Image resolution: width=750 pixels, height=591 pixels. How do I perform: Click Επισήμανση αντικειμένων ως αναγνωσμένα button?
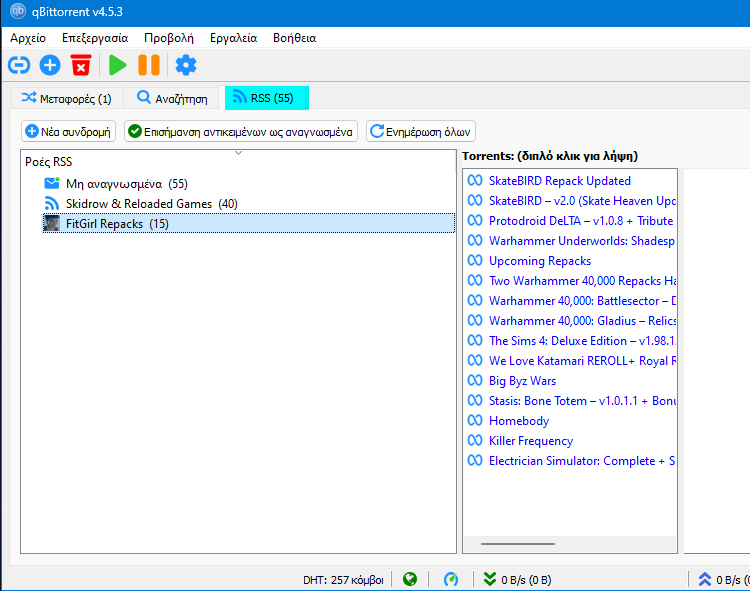241,131
